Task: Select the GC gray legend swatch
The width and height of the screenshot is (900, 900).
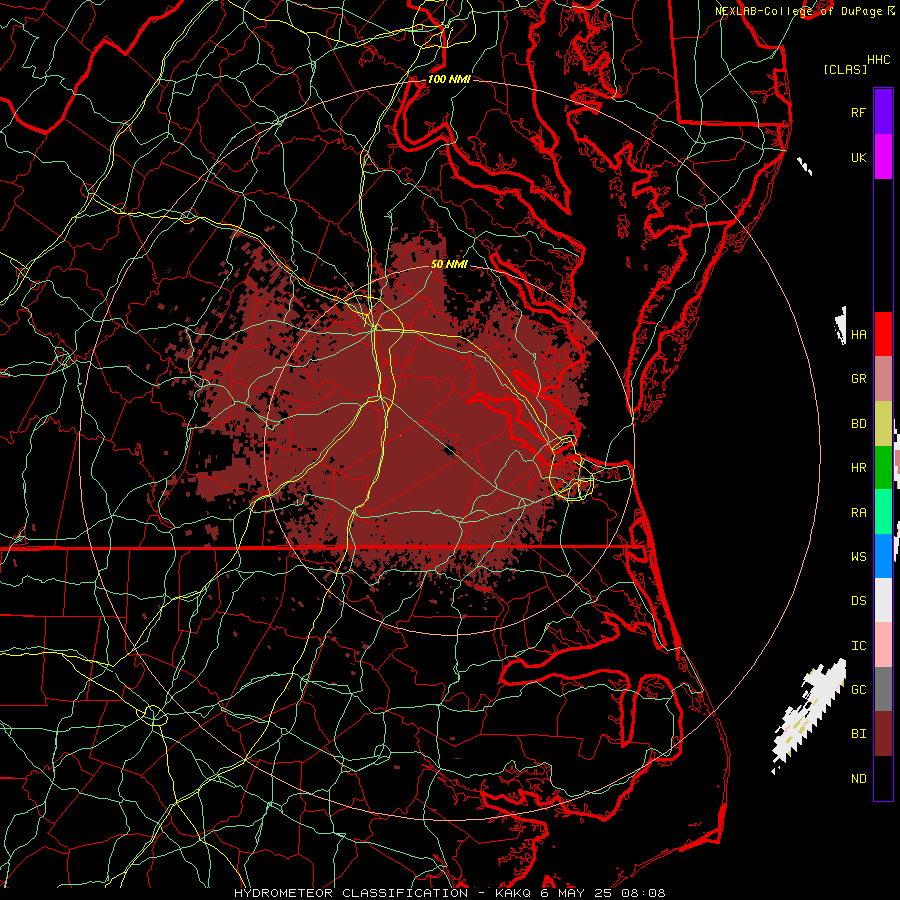Action: point(883,689)
